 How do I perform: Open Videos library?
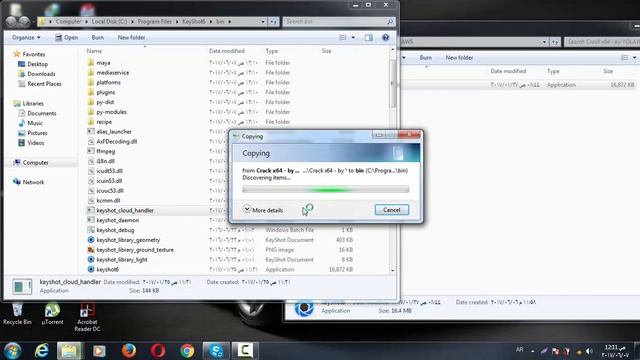pyautogui.click(x=36, y=143)
